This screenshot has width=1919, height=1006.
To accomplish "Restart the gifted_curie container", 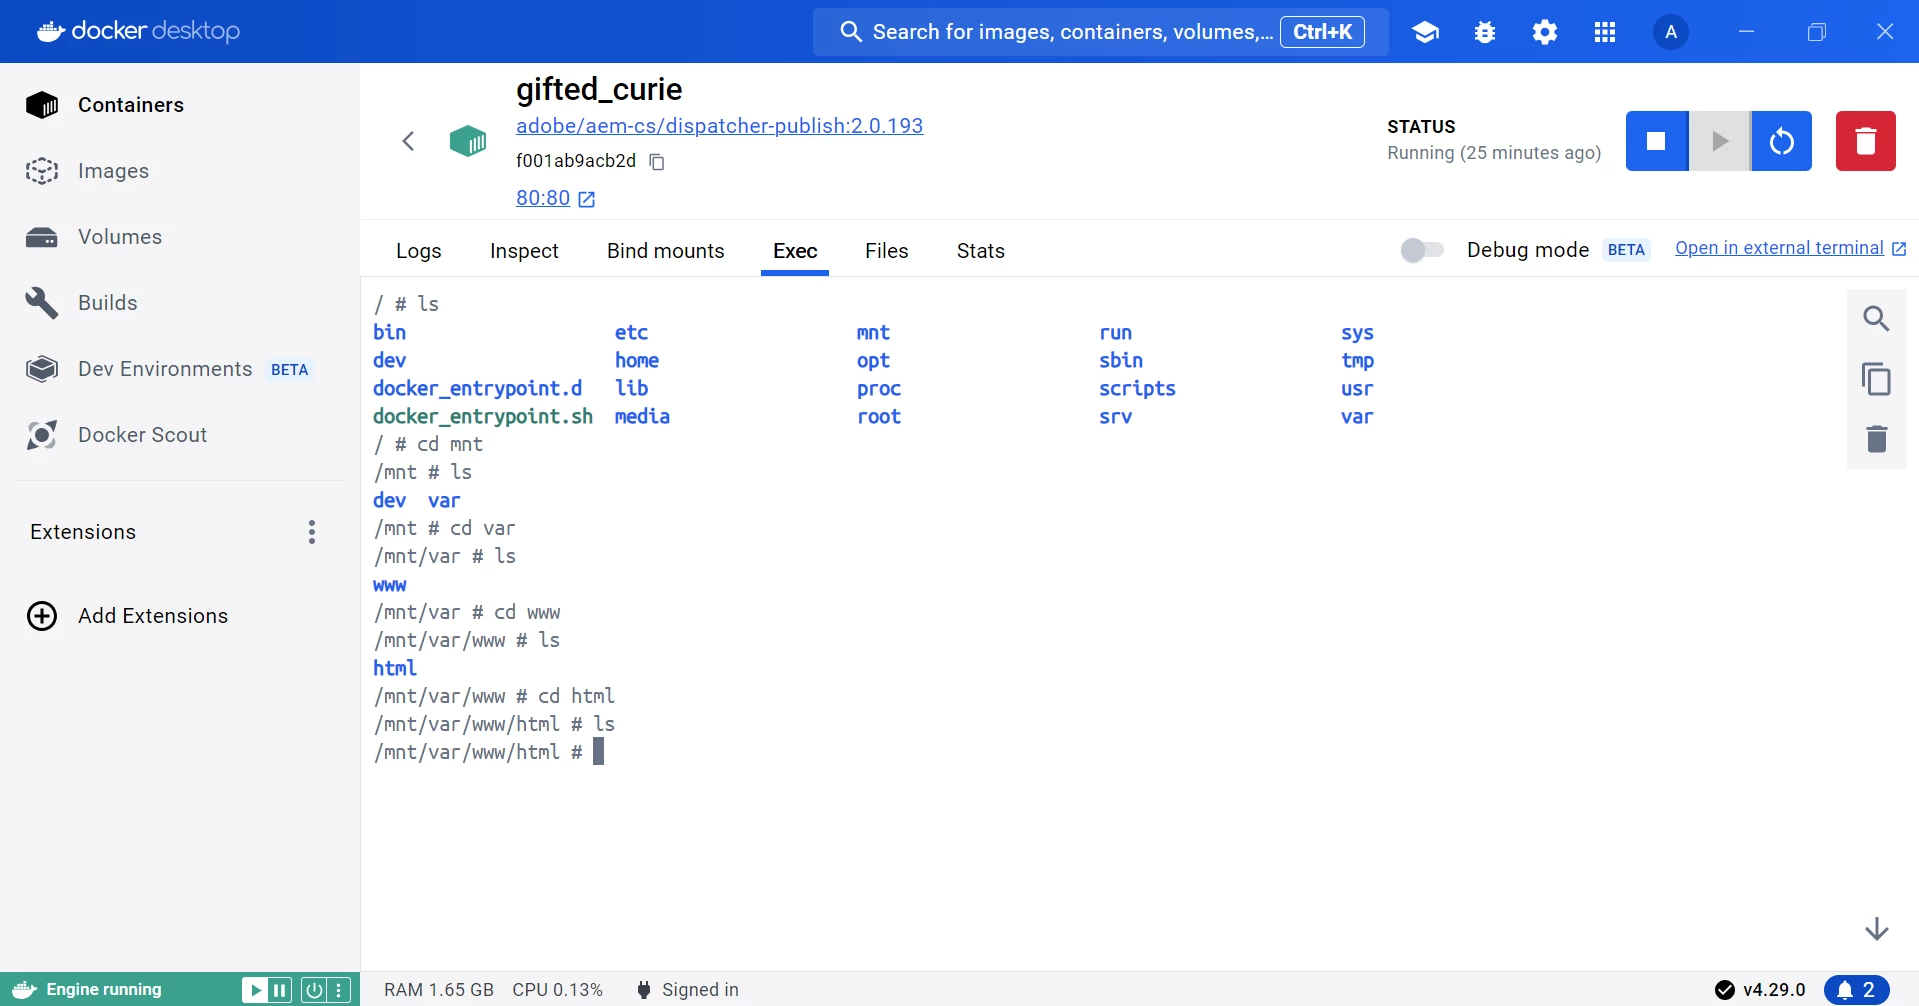I will pyautogui.click(x=1781, y=141).
